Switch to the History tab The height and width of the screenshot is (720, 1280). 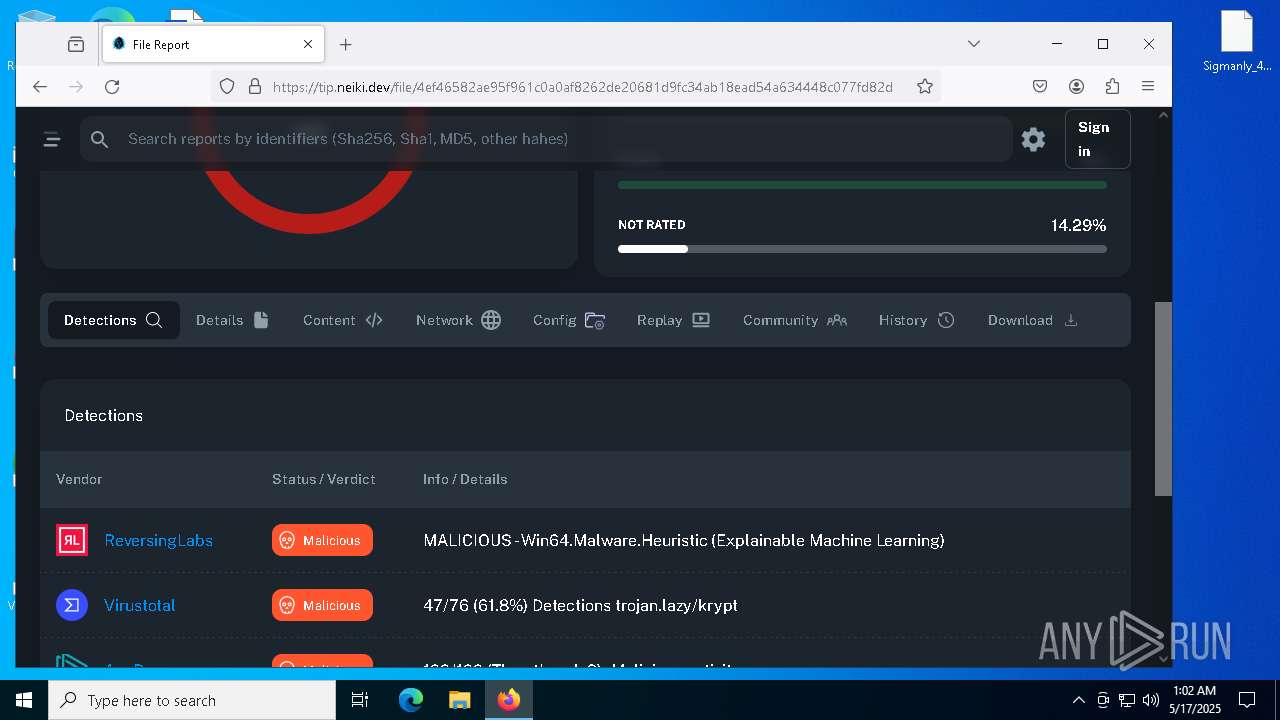click(x=916, y=320)
